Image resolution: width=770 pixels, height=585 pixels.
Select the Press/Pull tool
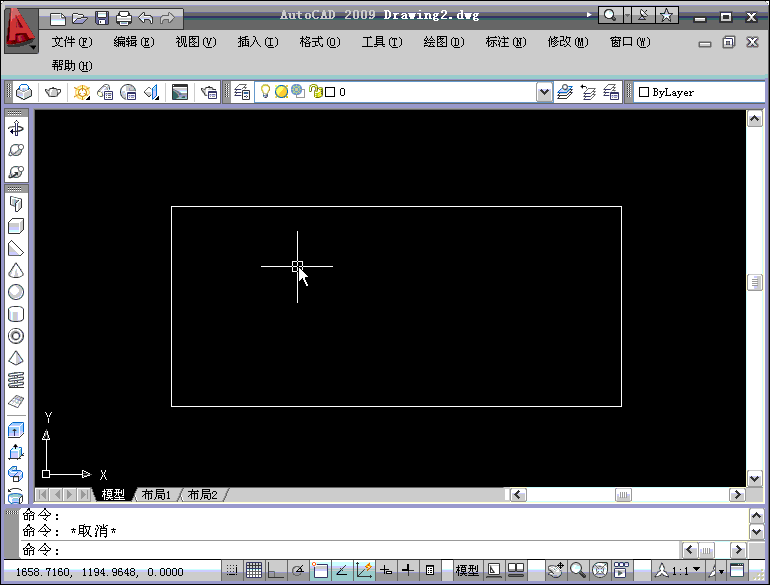(x=16, y=452)
